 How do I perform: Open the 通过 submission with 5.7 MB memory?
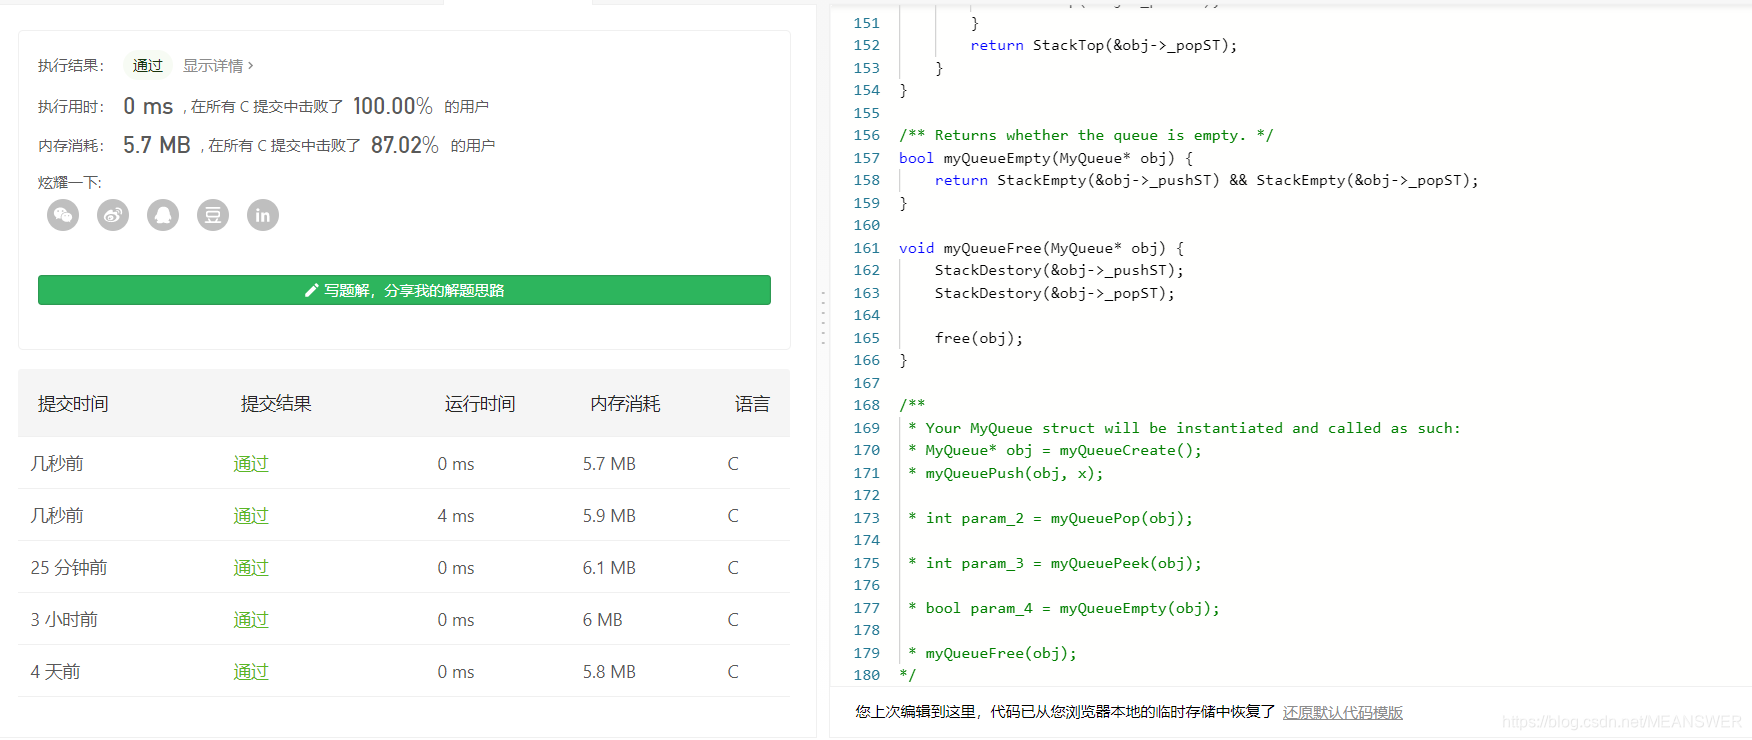251,464
